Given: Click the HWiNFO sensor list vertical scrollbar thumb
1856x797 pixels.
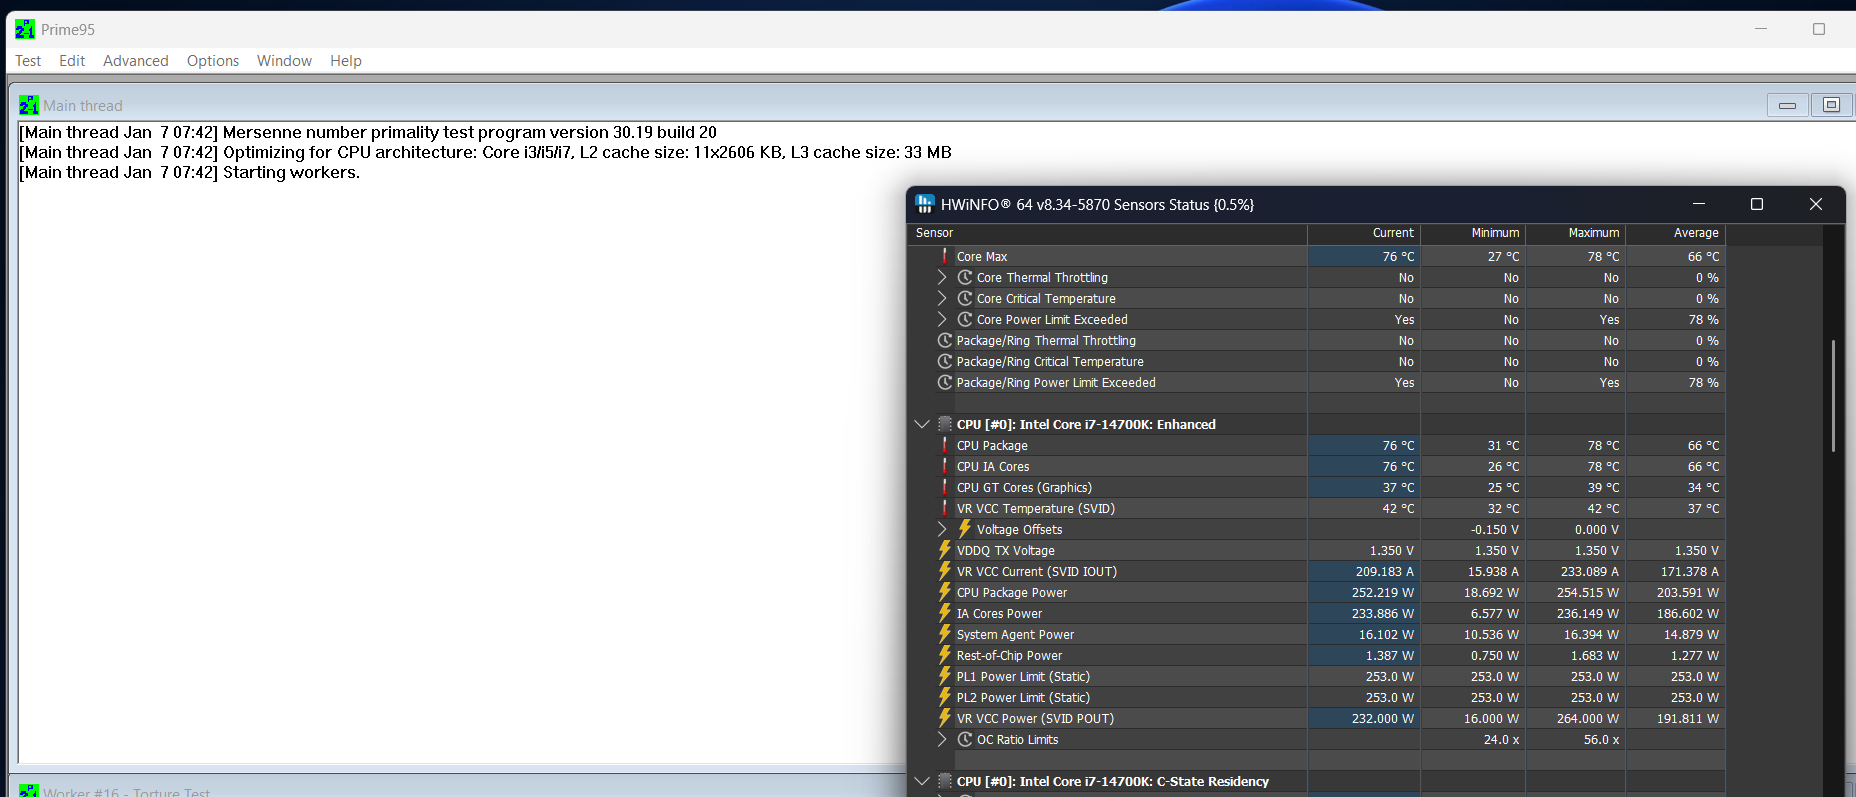Looking at the screenshot, I should click(x=1833, y=396).
